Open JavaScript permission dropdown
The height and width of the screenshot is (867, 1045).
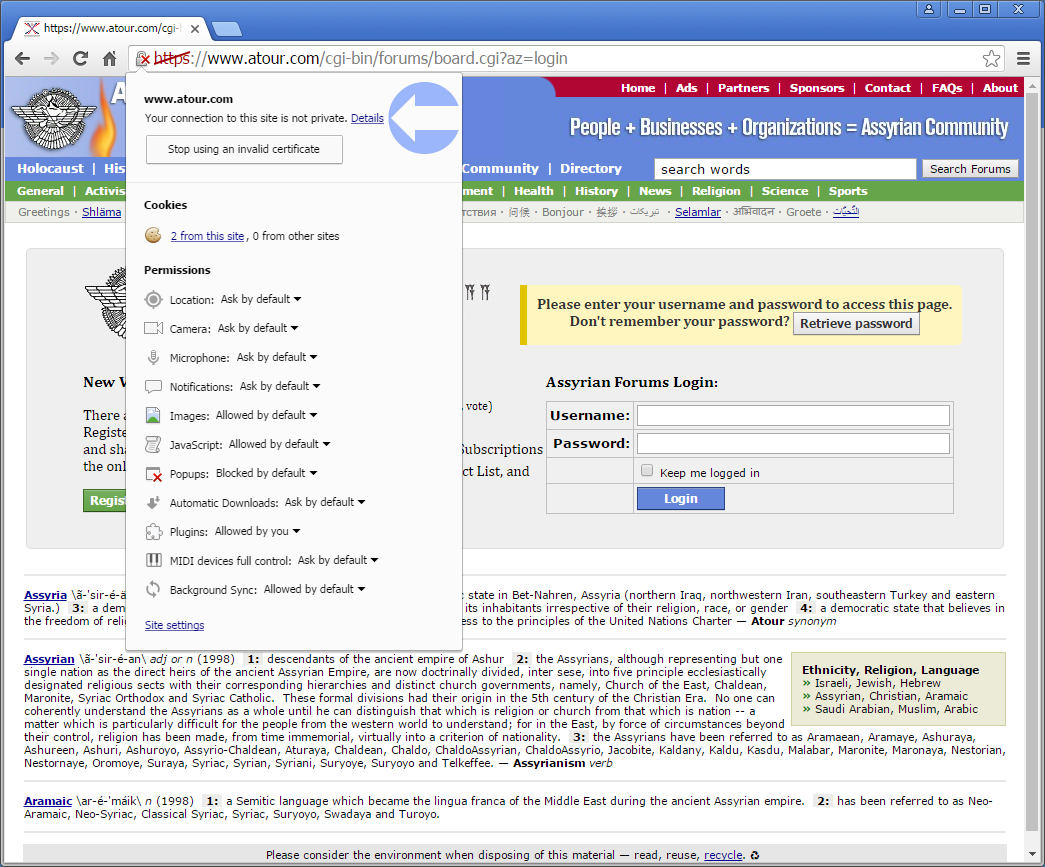pos(279,444)
